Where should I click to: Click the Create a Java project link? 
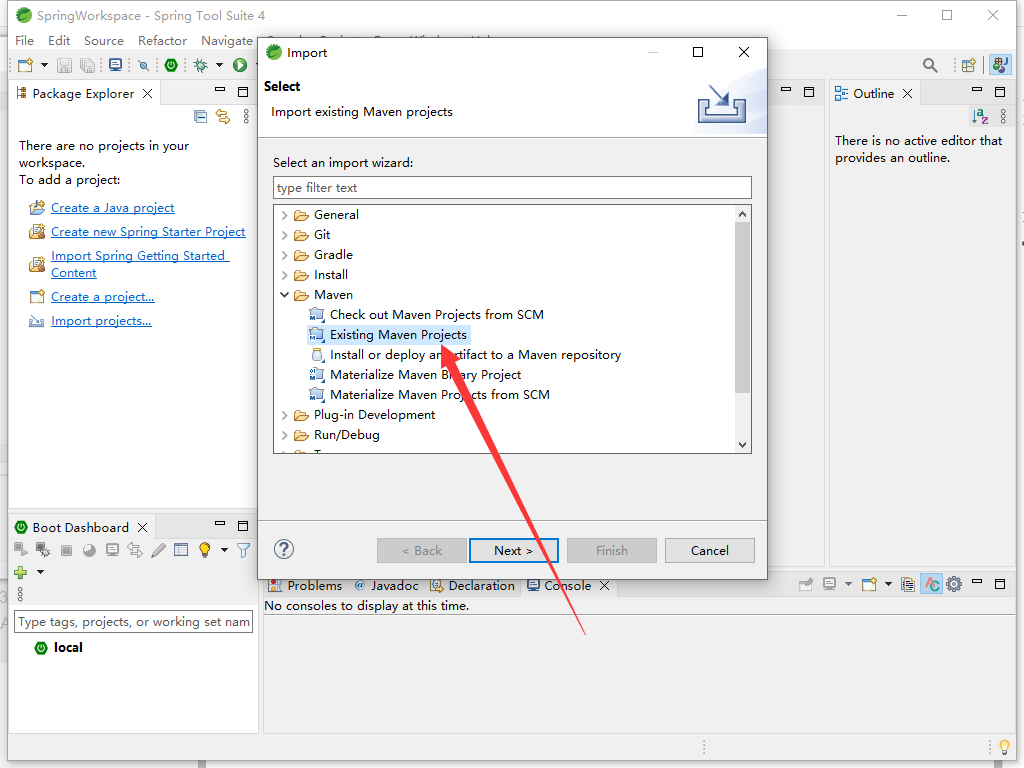point(112,208)
